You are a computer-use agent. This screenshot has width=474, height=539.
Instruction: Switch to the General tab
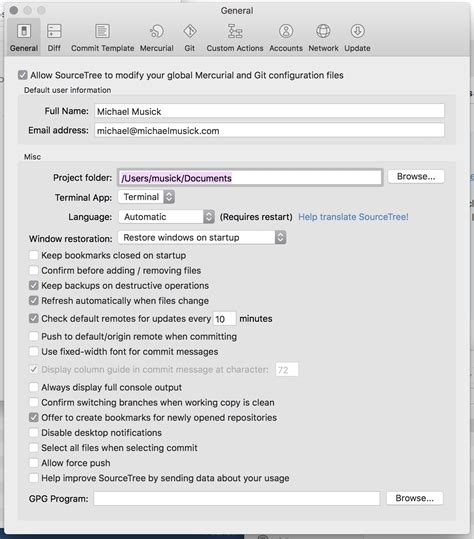click(x=24, y=37)
